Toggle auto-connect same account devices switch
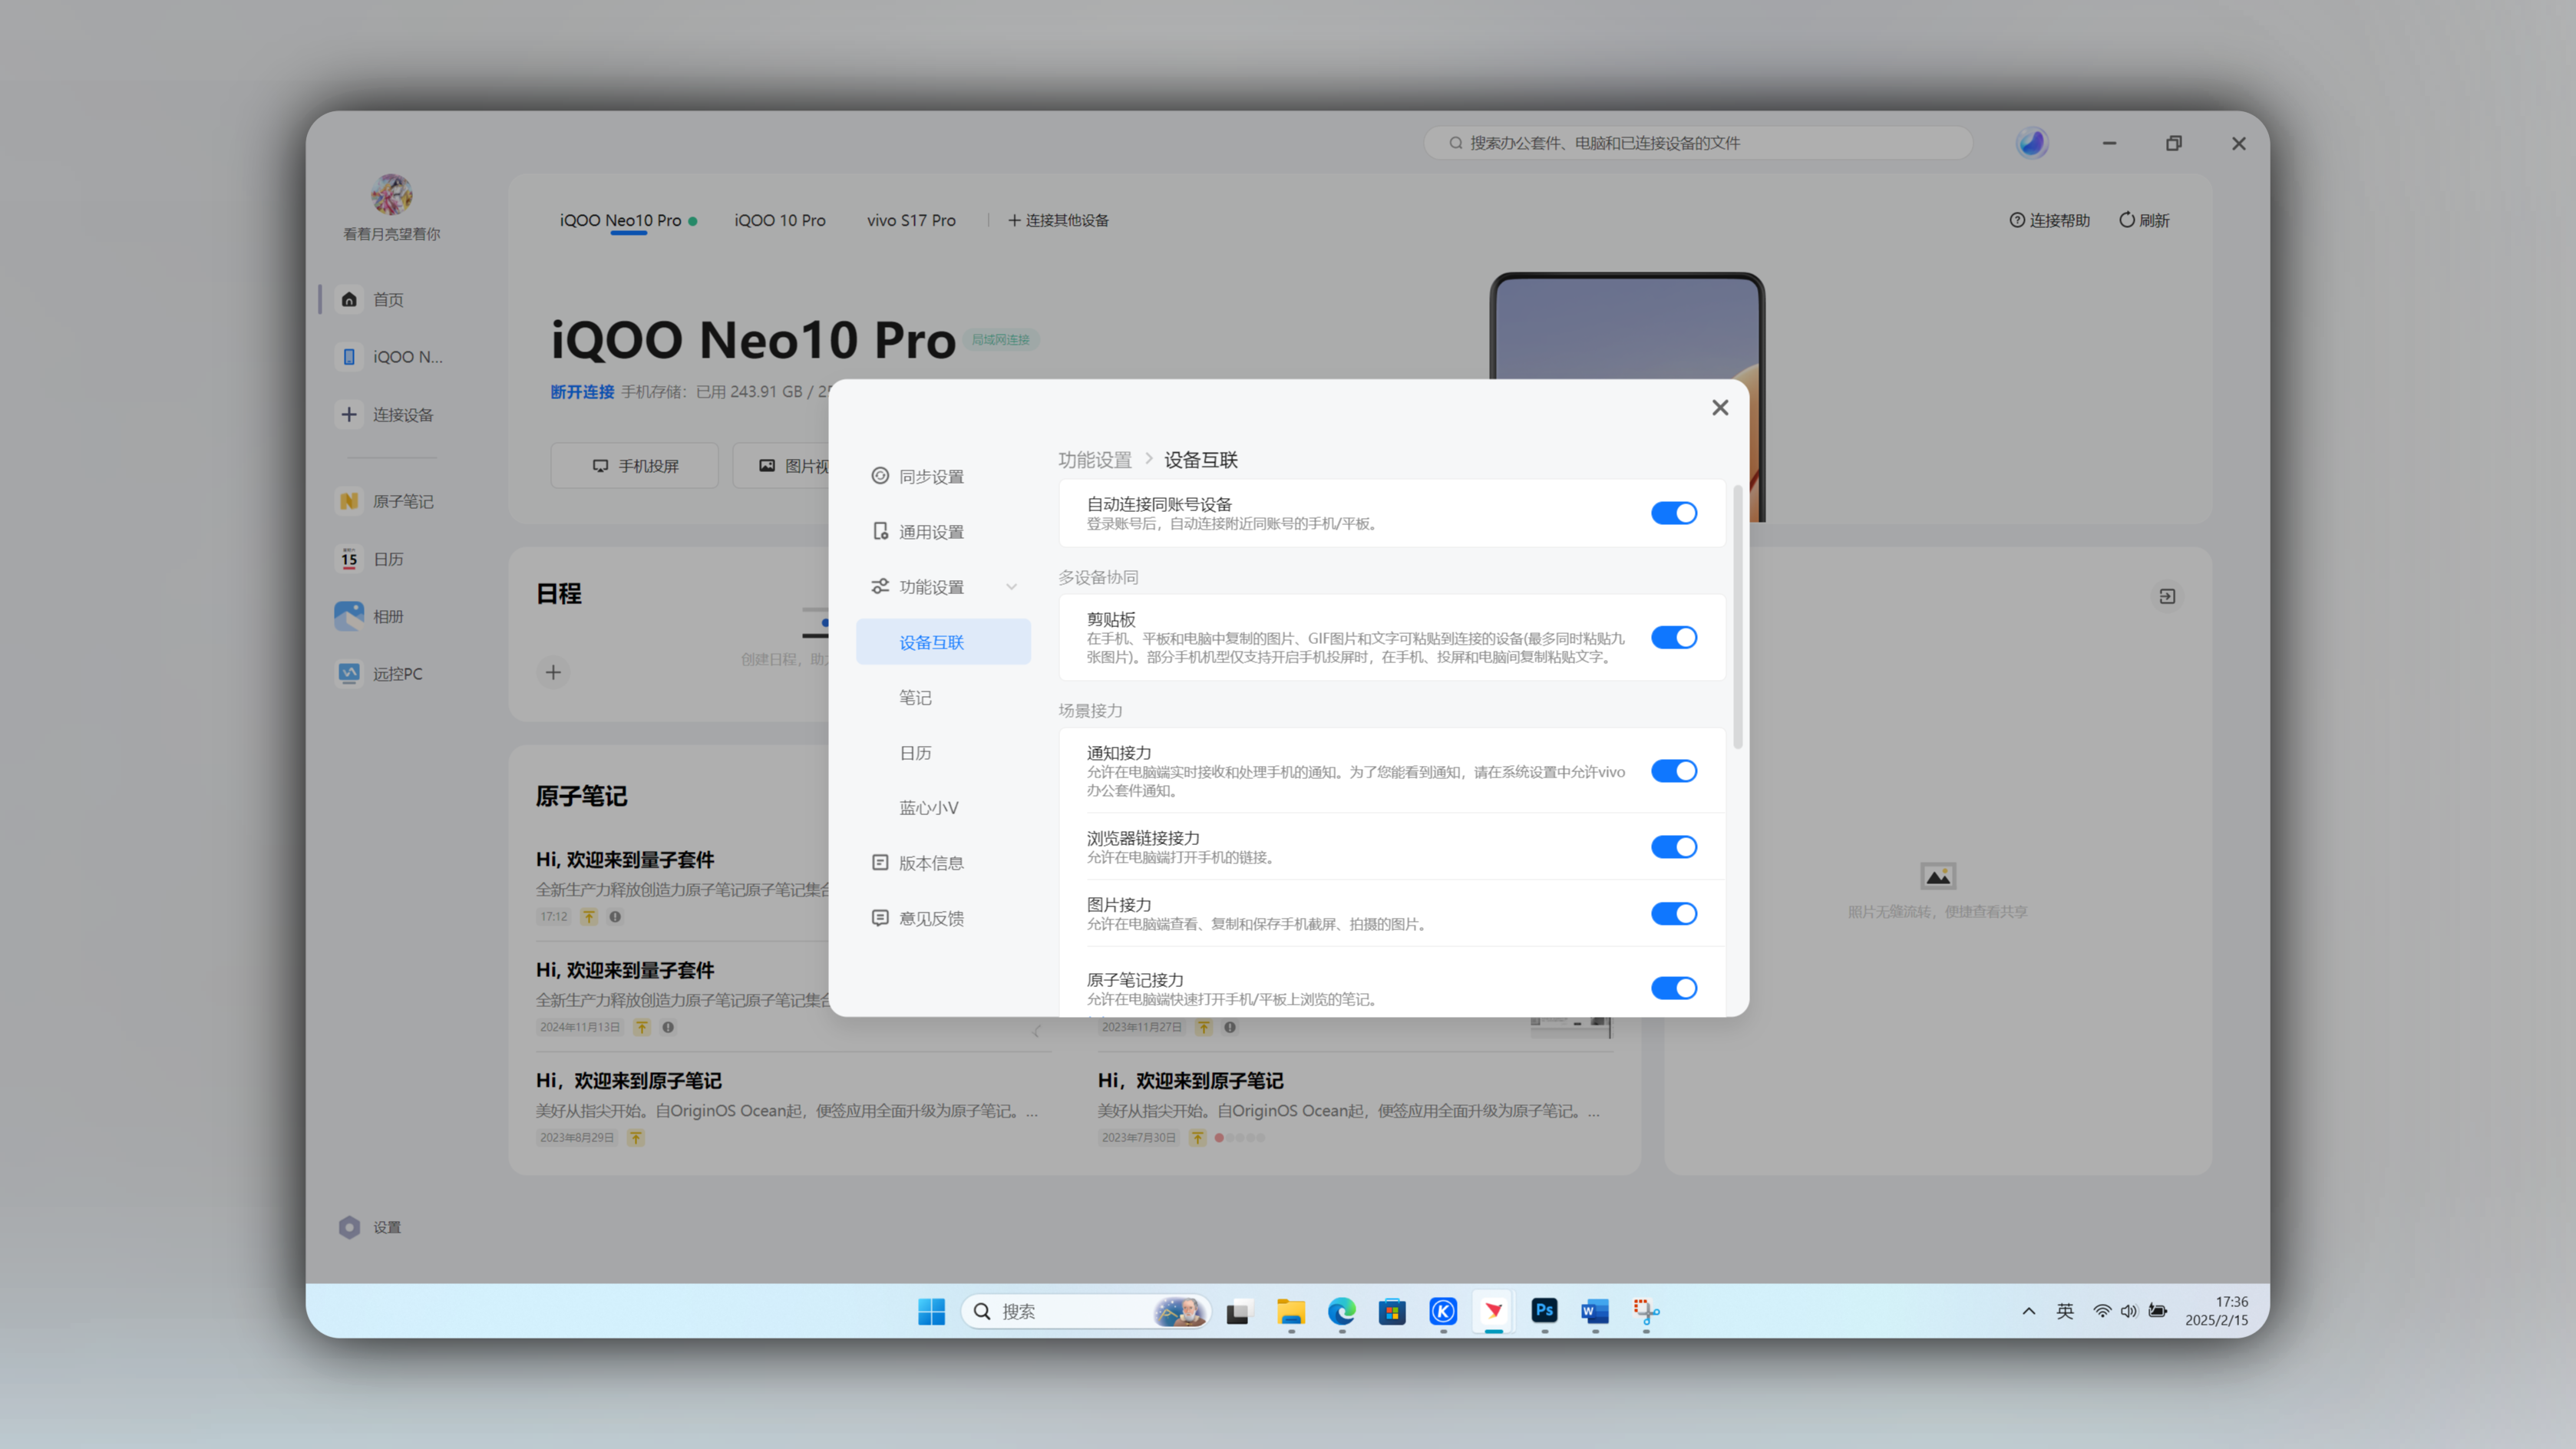2576x1449 pixels. 1673,513
